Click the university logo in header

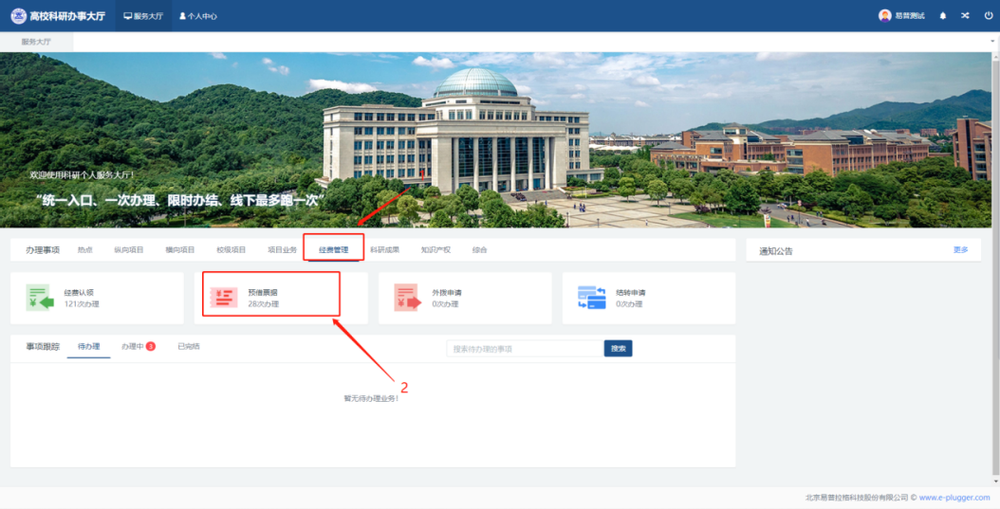(18, 16)
